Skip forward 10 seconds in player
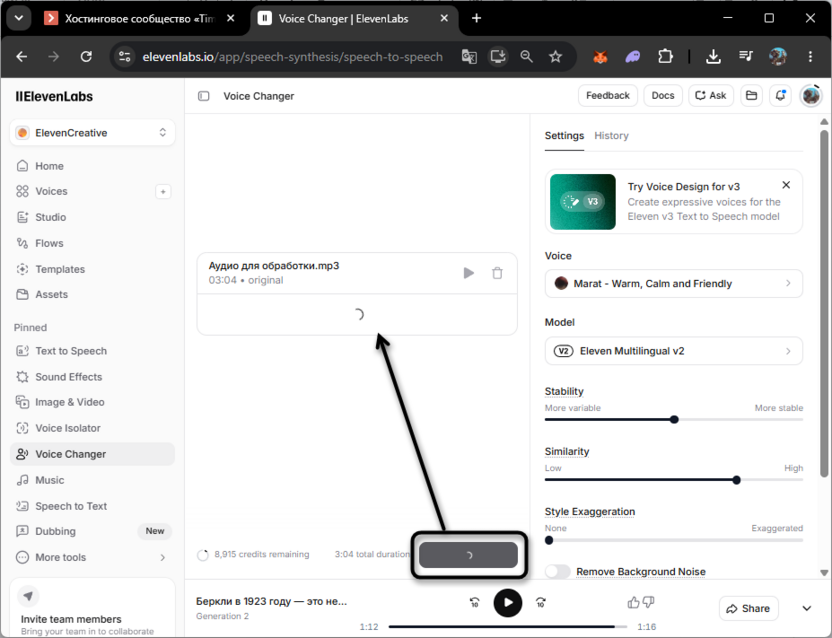 541,602
